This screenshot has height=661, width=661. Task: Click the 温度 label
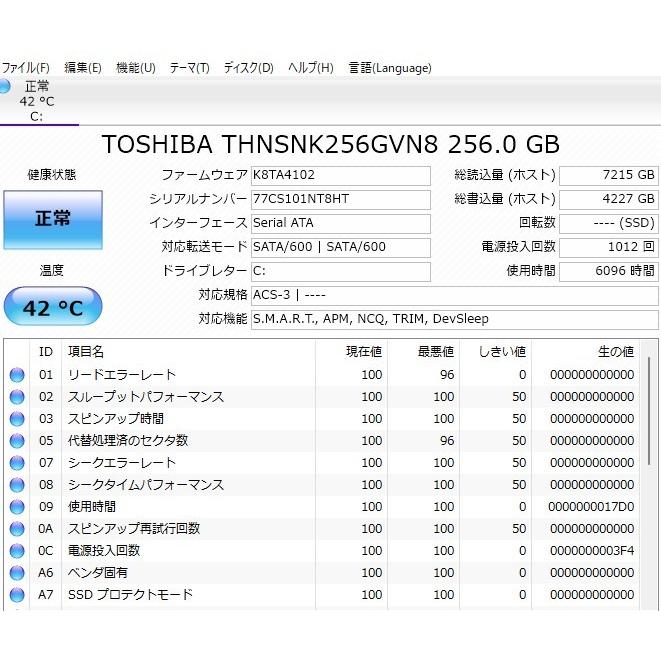pyautogui.click(x=51, y=270)
